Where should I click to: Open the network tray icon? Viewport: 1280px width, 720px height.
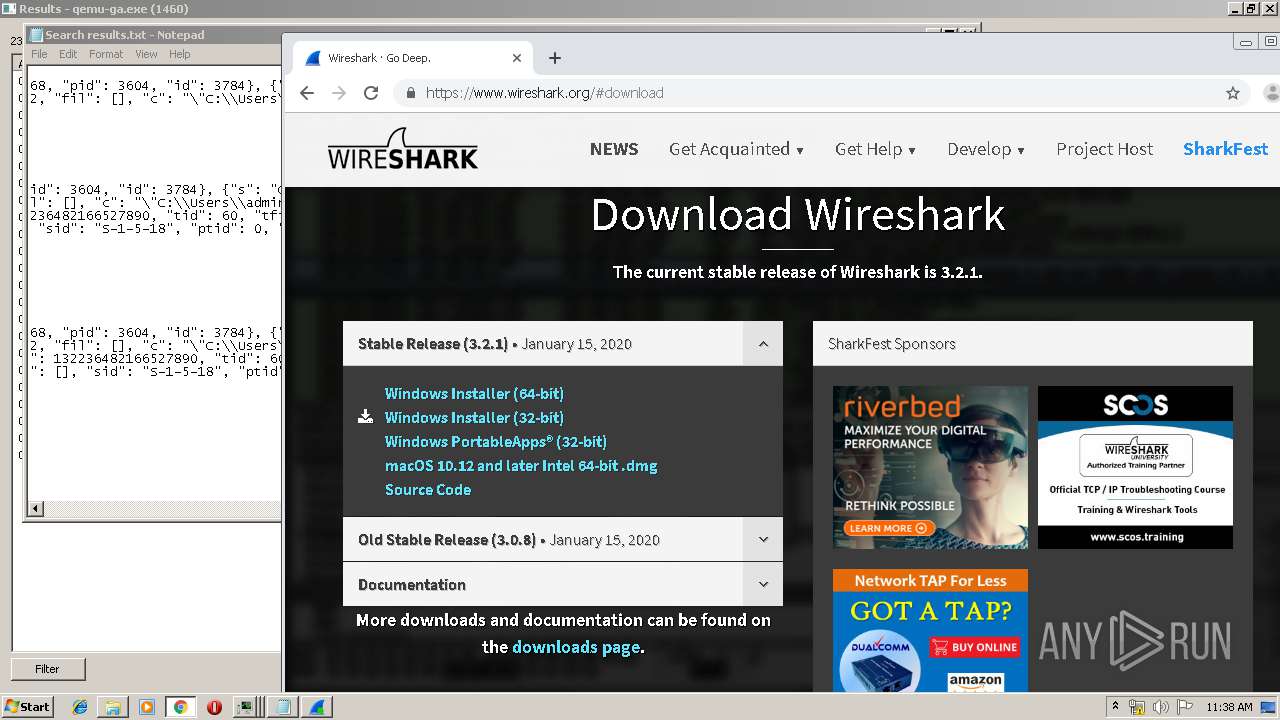click(1137, 707)
